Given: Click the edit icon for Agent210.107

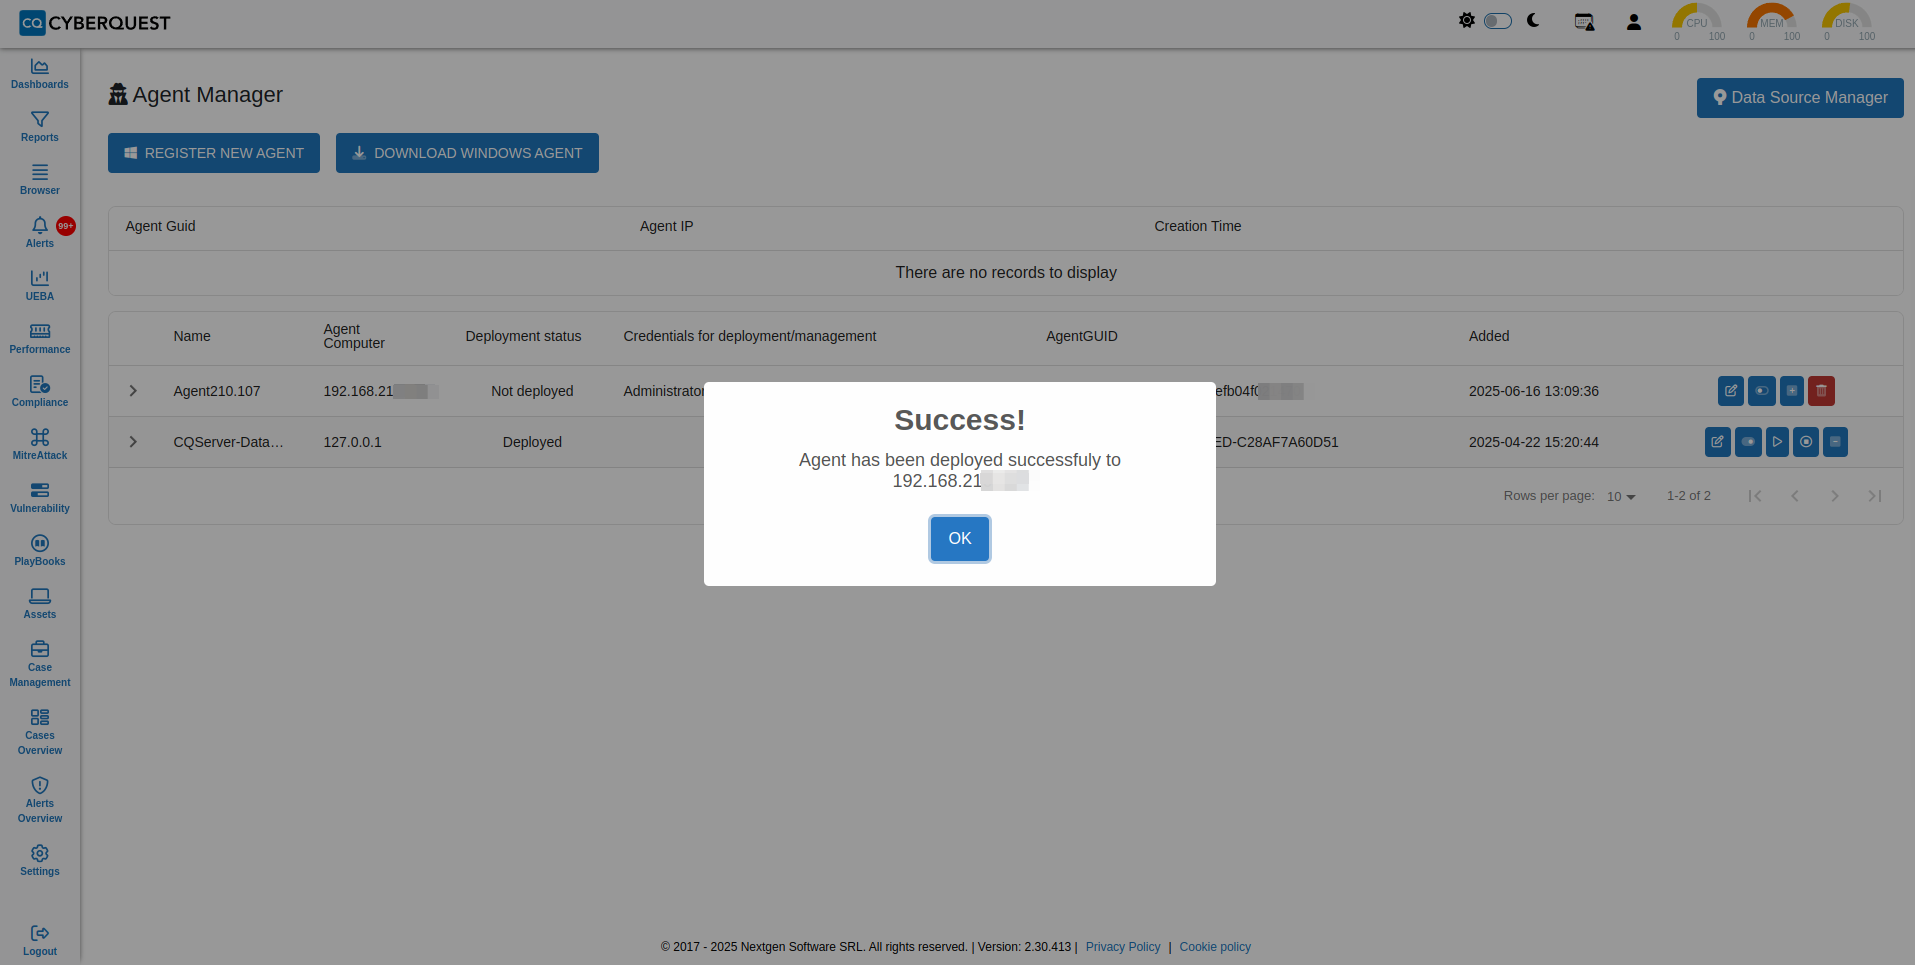Looking at the screenshot, I should coord(1730,391).
